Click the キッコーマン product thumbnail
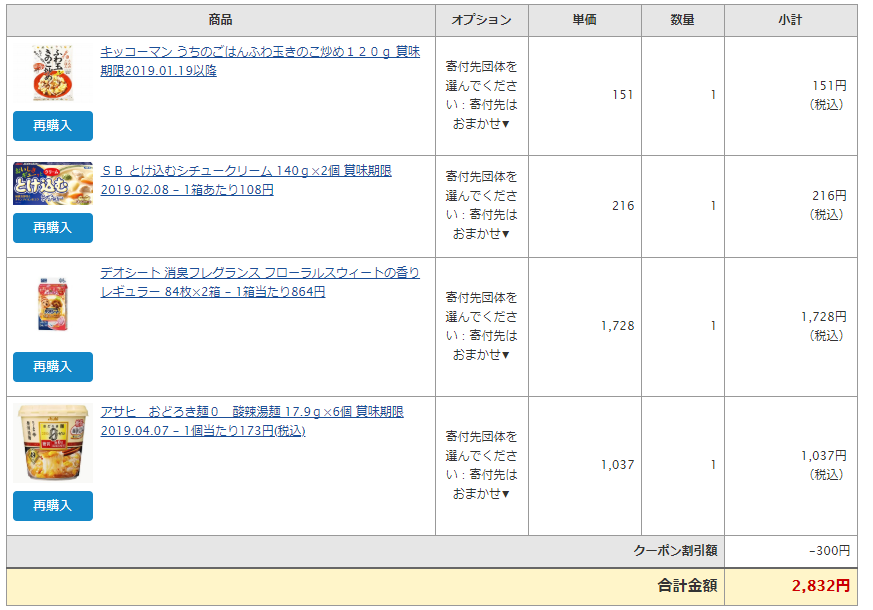Image resolution: width=873 pixels, height=610 pixels. pos(53,73)
